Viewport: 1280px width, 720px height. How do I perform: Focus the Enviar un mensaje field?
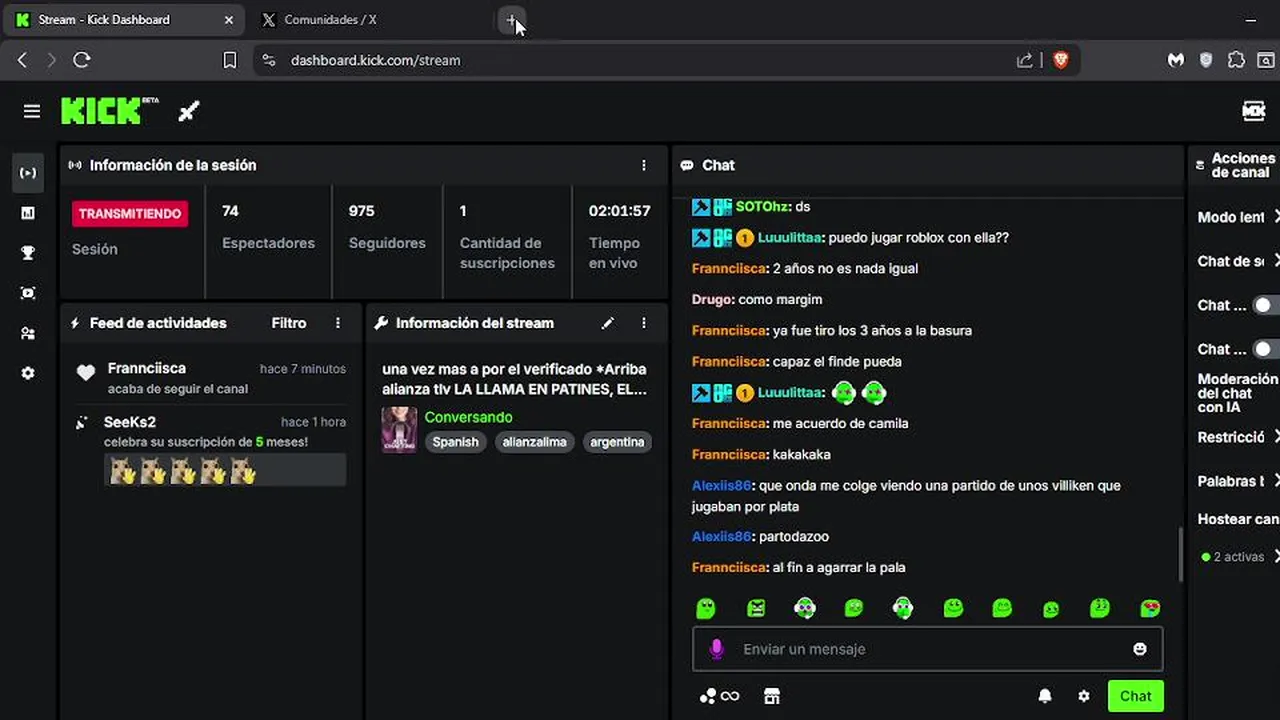pyautogui.click(x=928, y=649)
